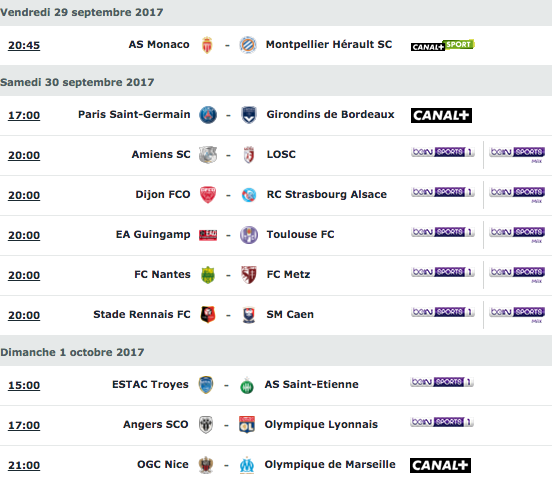Click the AS Saint-Etienne green crest
Viewport: 552px width, 483px height.
point(247,385)
